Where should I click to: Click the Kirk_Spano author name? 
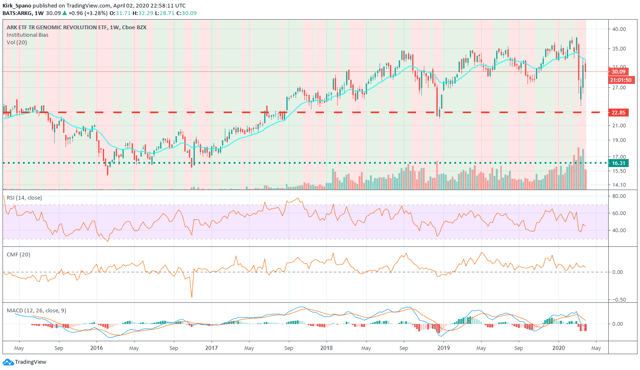click(17, 6)
